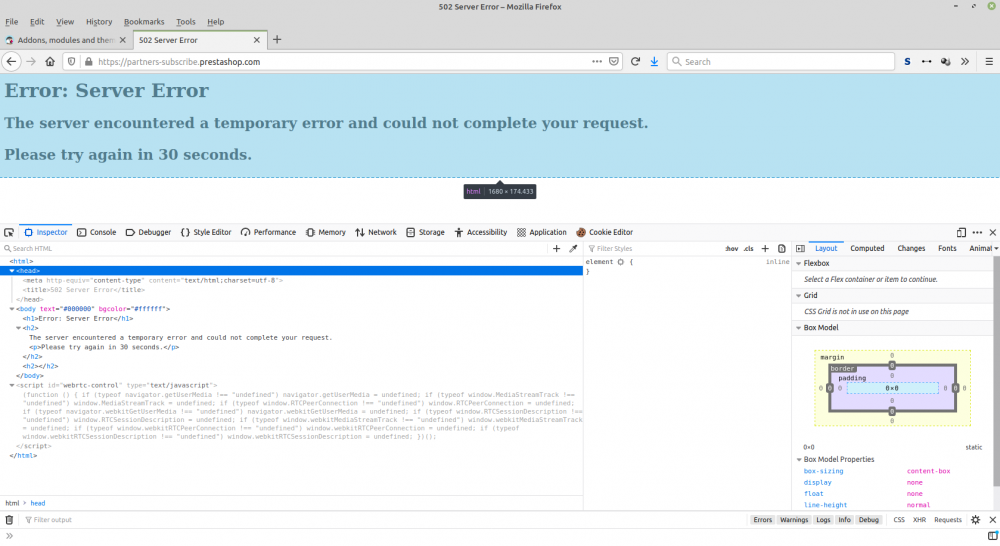Toggle the Warnings console filter
Viewport: 1000px width, 546px height.
coord(793,520)
